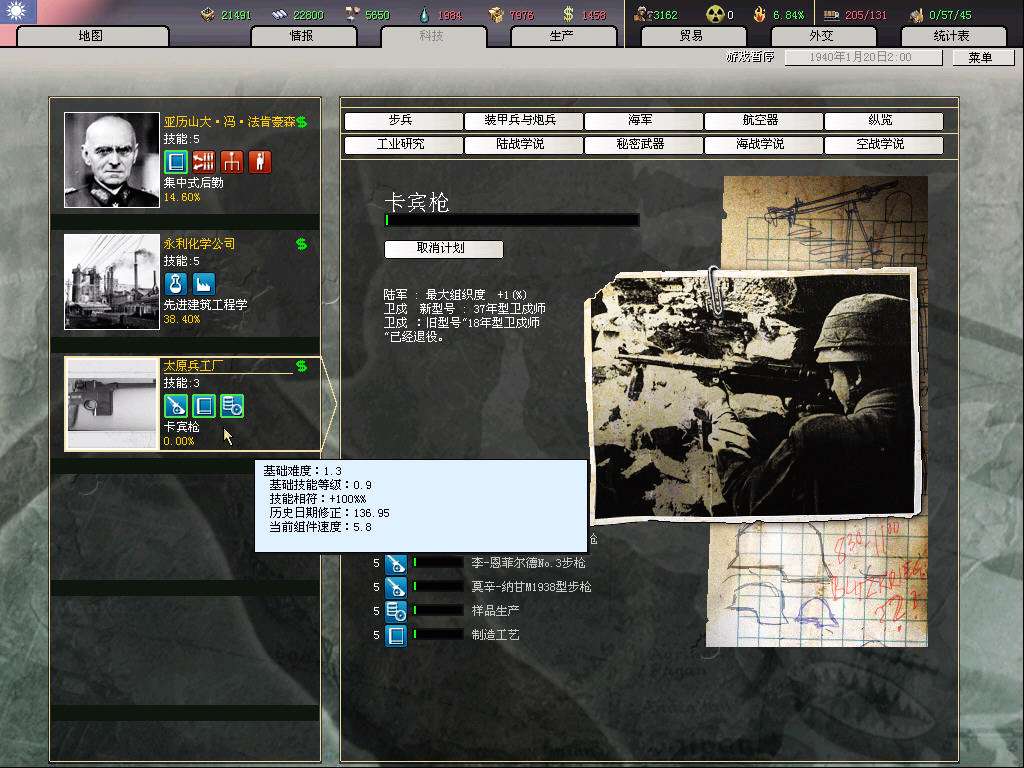The image size is (1024, 768).
Task: Click the nuclear radiation icon showing 0
Action: [x=716, y=14]
